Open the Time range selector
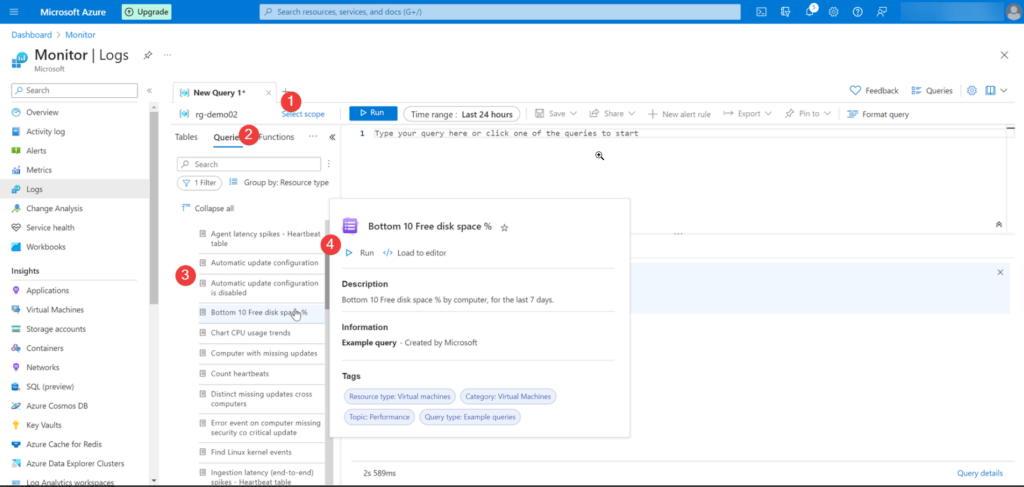 click(x=462, y=114)
